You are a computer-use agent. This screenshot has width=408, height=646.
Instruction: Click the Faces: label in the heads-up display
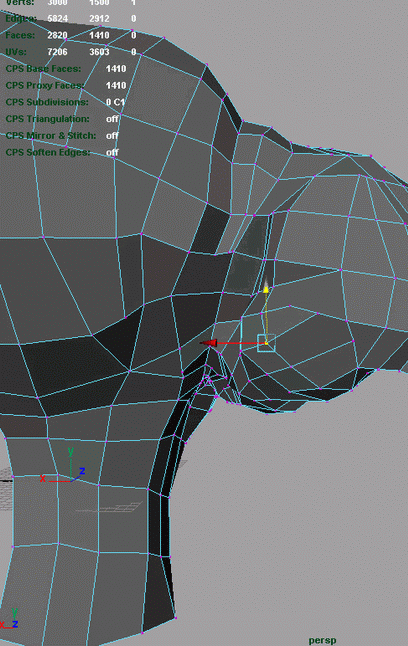20,35
